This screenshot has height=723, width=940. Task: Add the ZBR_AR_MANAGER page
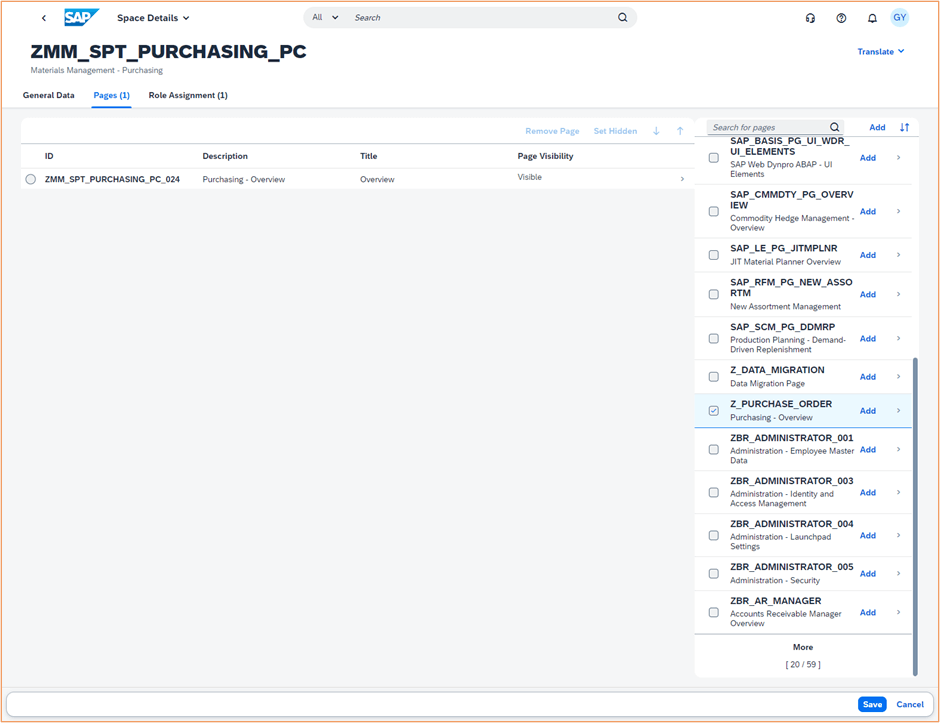867,612
